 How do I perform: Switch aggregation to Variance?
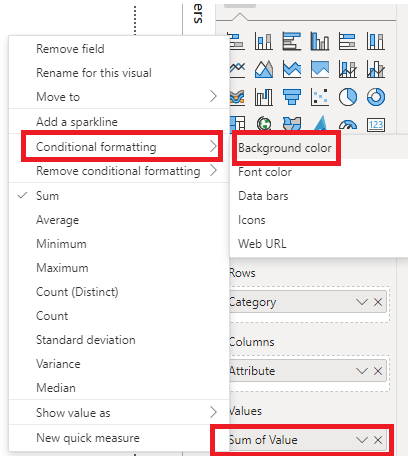tap(119, 364)
